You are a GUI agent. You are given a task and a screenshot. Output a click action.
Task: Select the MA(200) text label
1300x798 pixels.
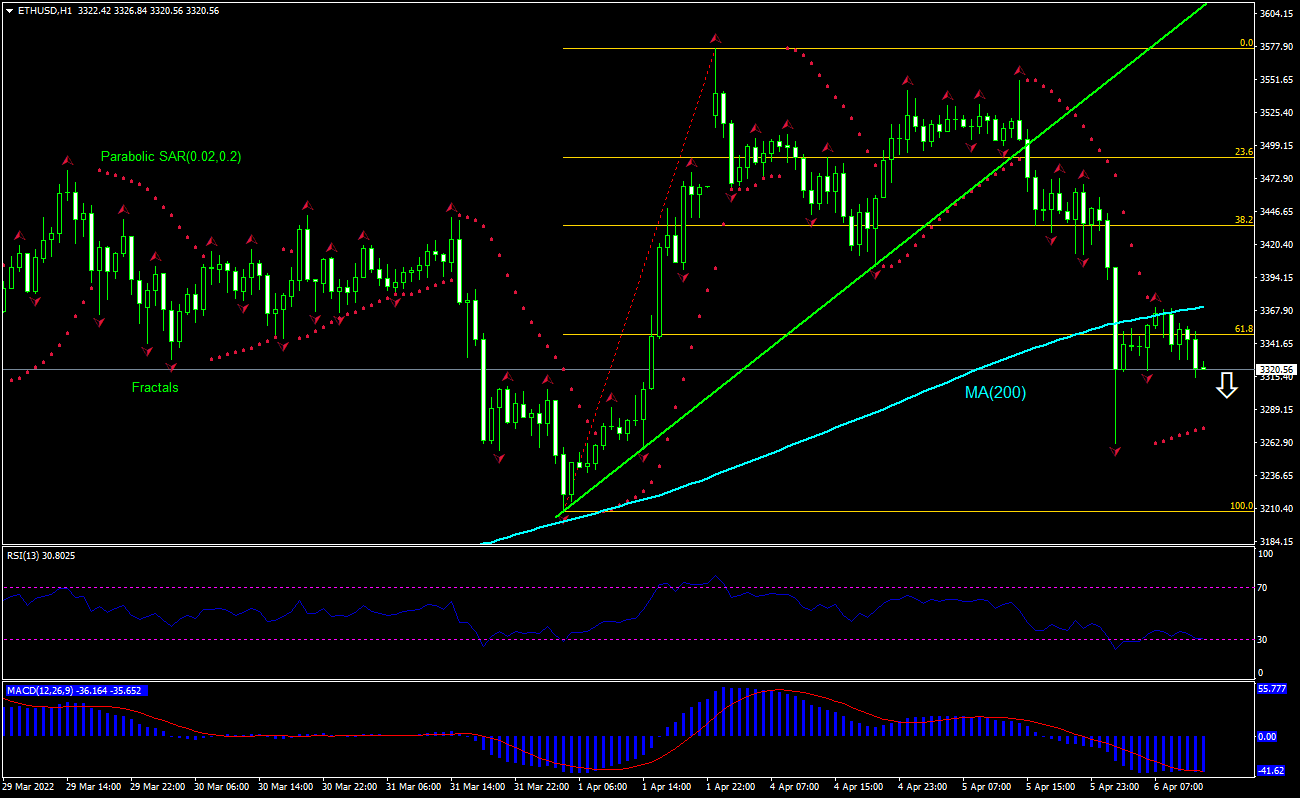[x=995, y=392]
